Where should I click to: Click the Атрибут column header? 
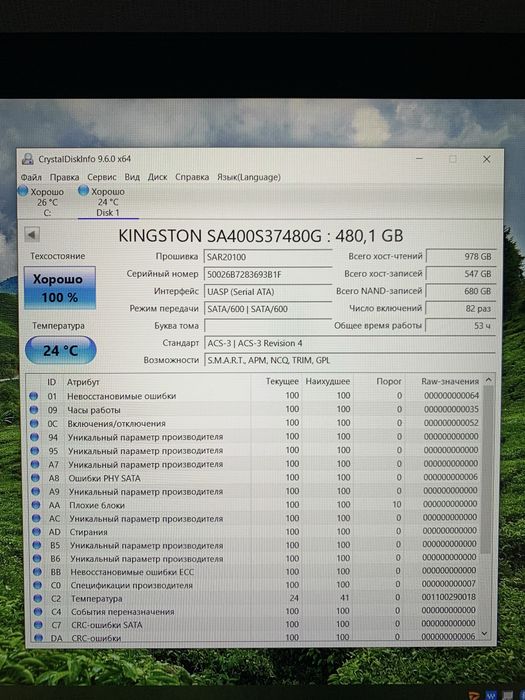pos(83,382)
